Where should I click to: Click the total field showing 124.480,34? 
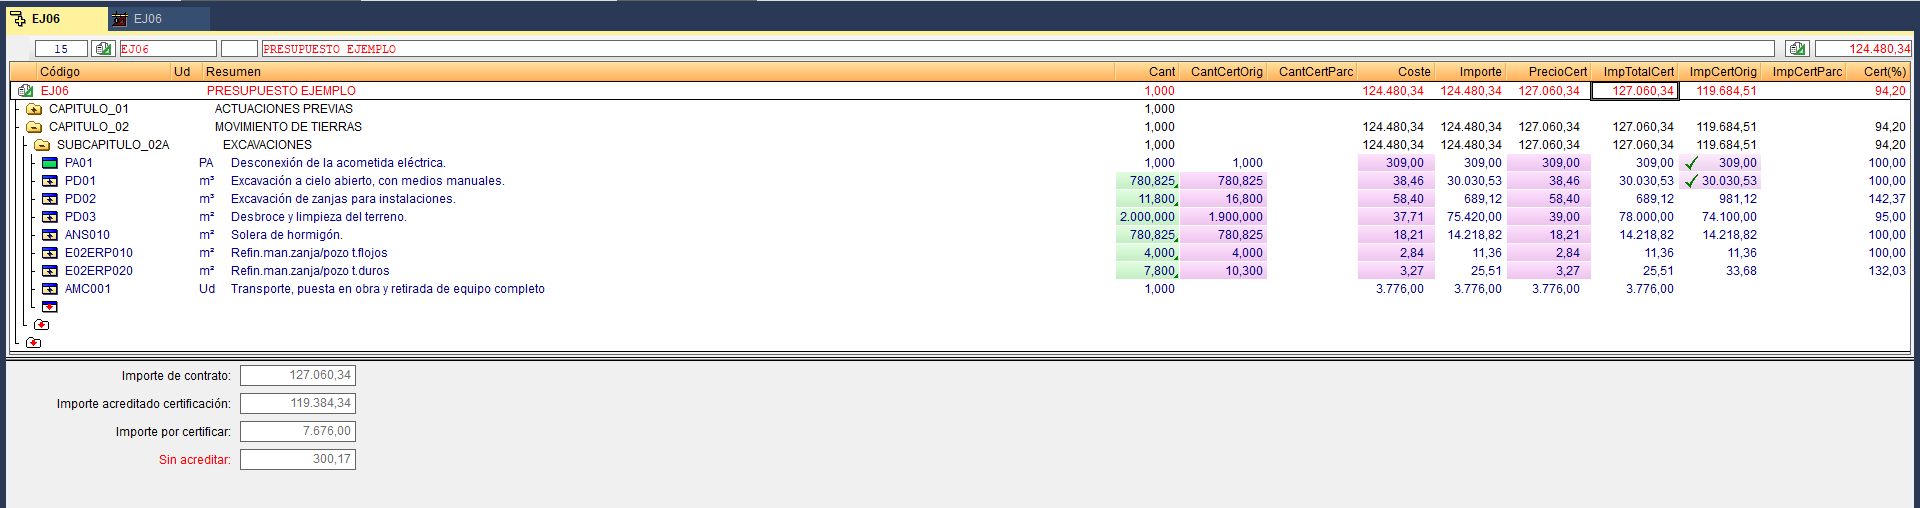tap(1863, 48)
